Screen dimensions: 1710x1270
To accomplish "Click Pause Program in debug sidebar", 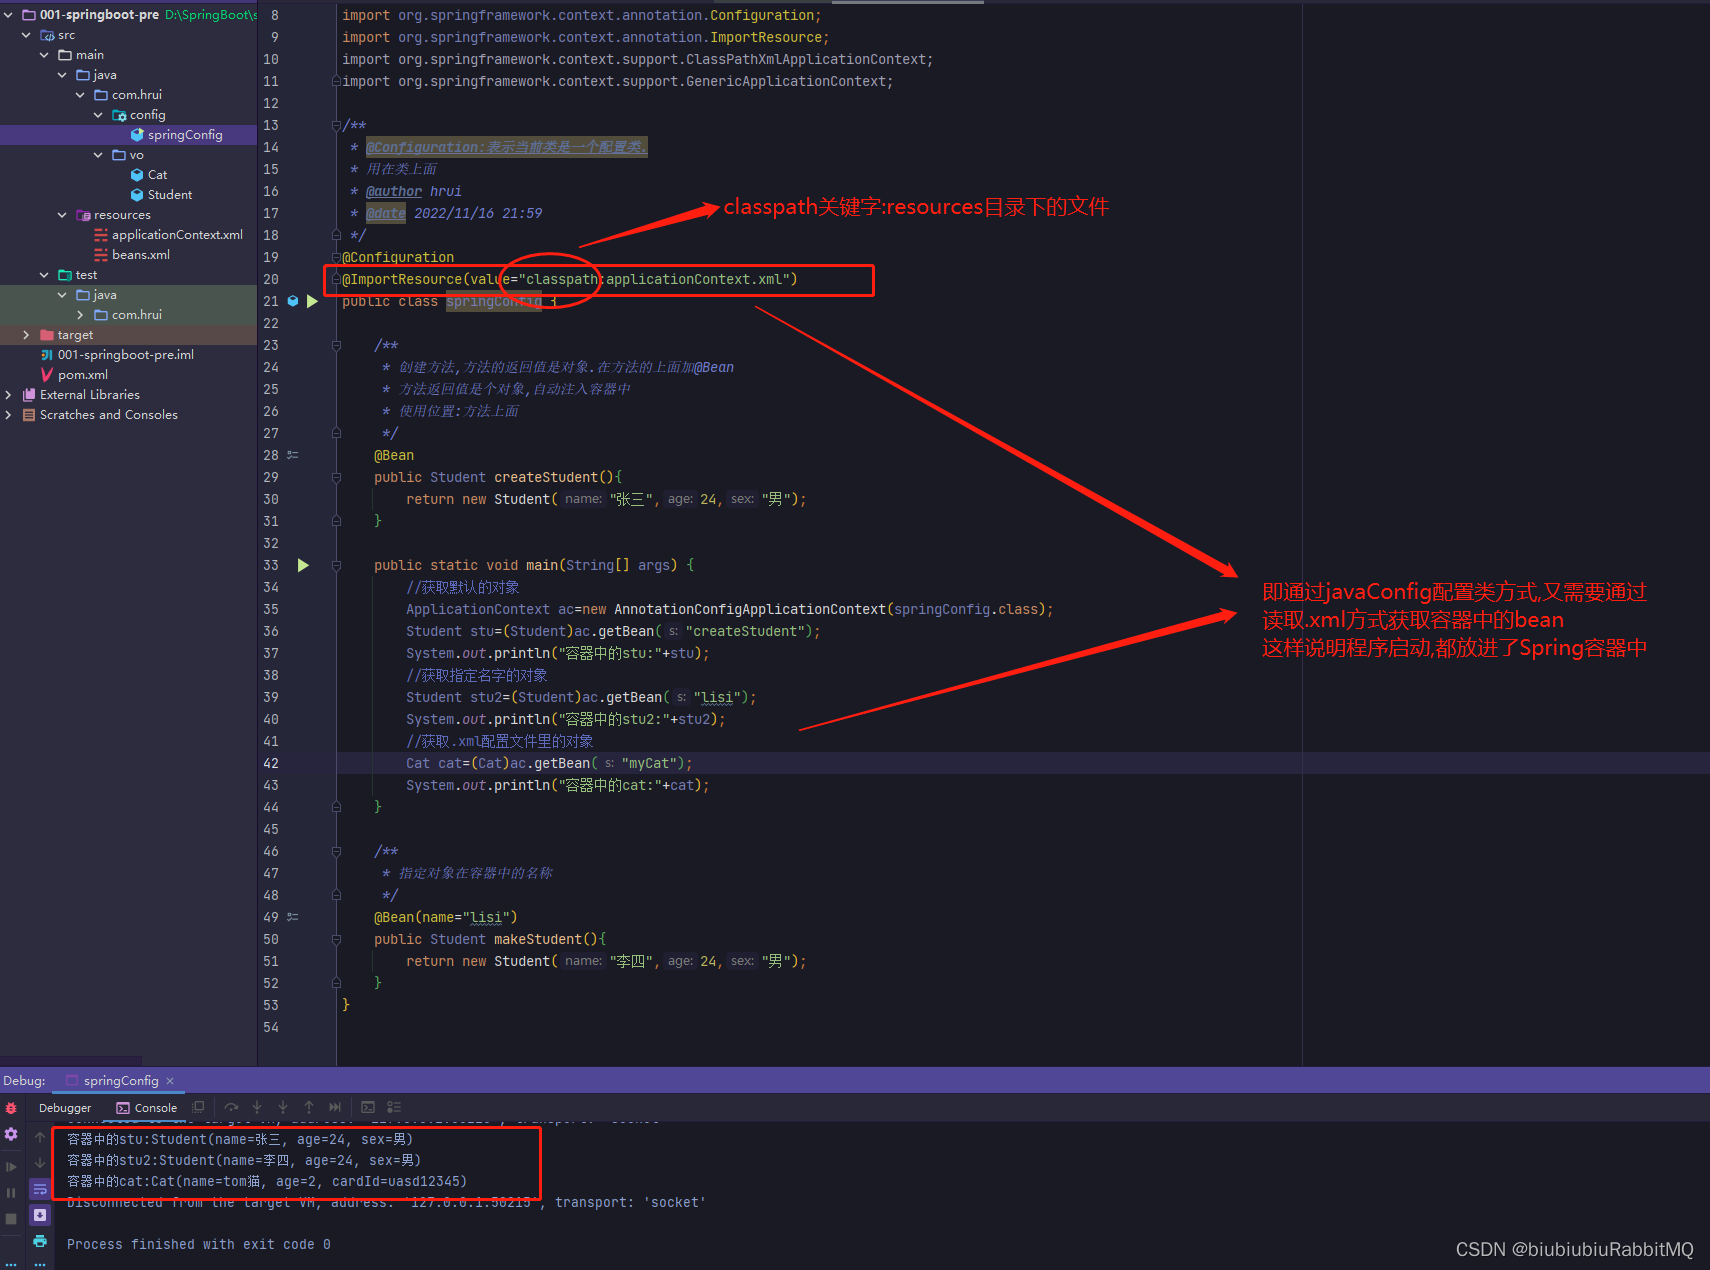I will click(11, 1192).
